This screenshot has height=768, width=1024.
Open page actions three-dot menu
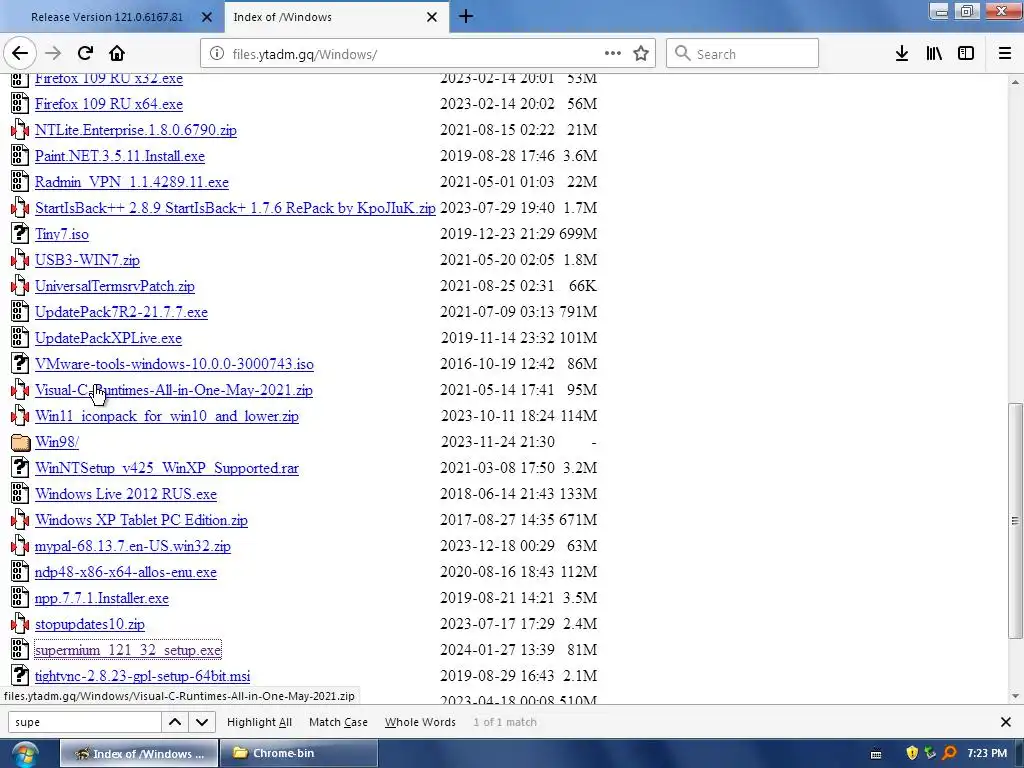[613, 54]
